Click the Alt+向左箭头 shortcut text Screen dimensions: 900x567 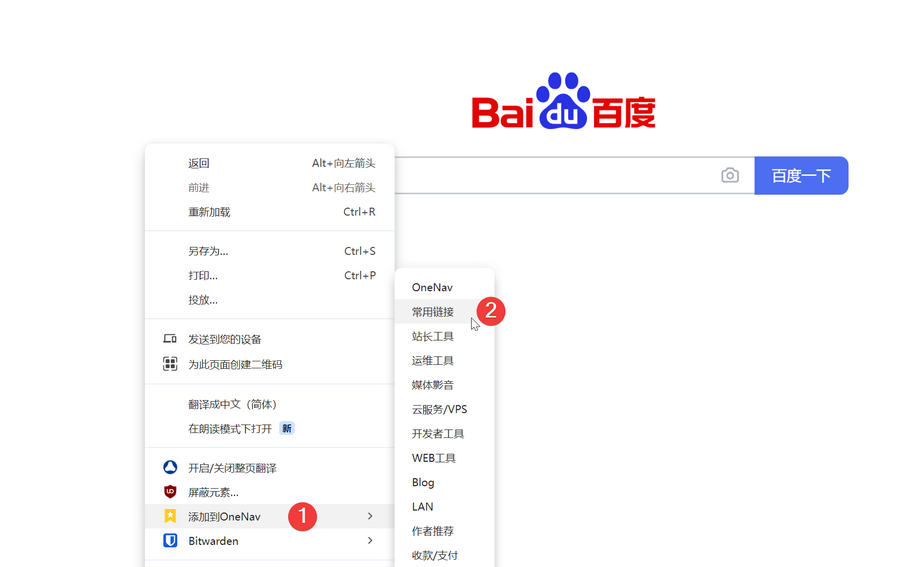(343, 164)
